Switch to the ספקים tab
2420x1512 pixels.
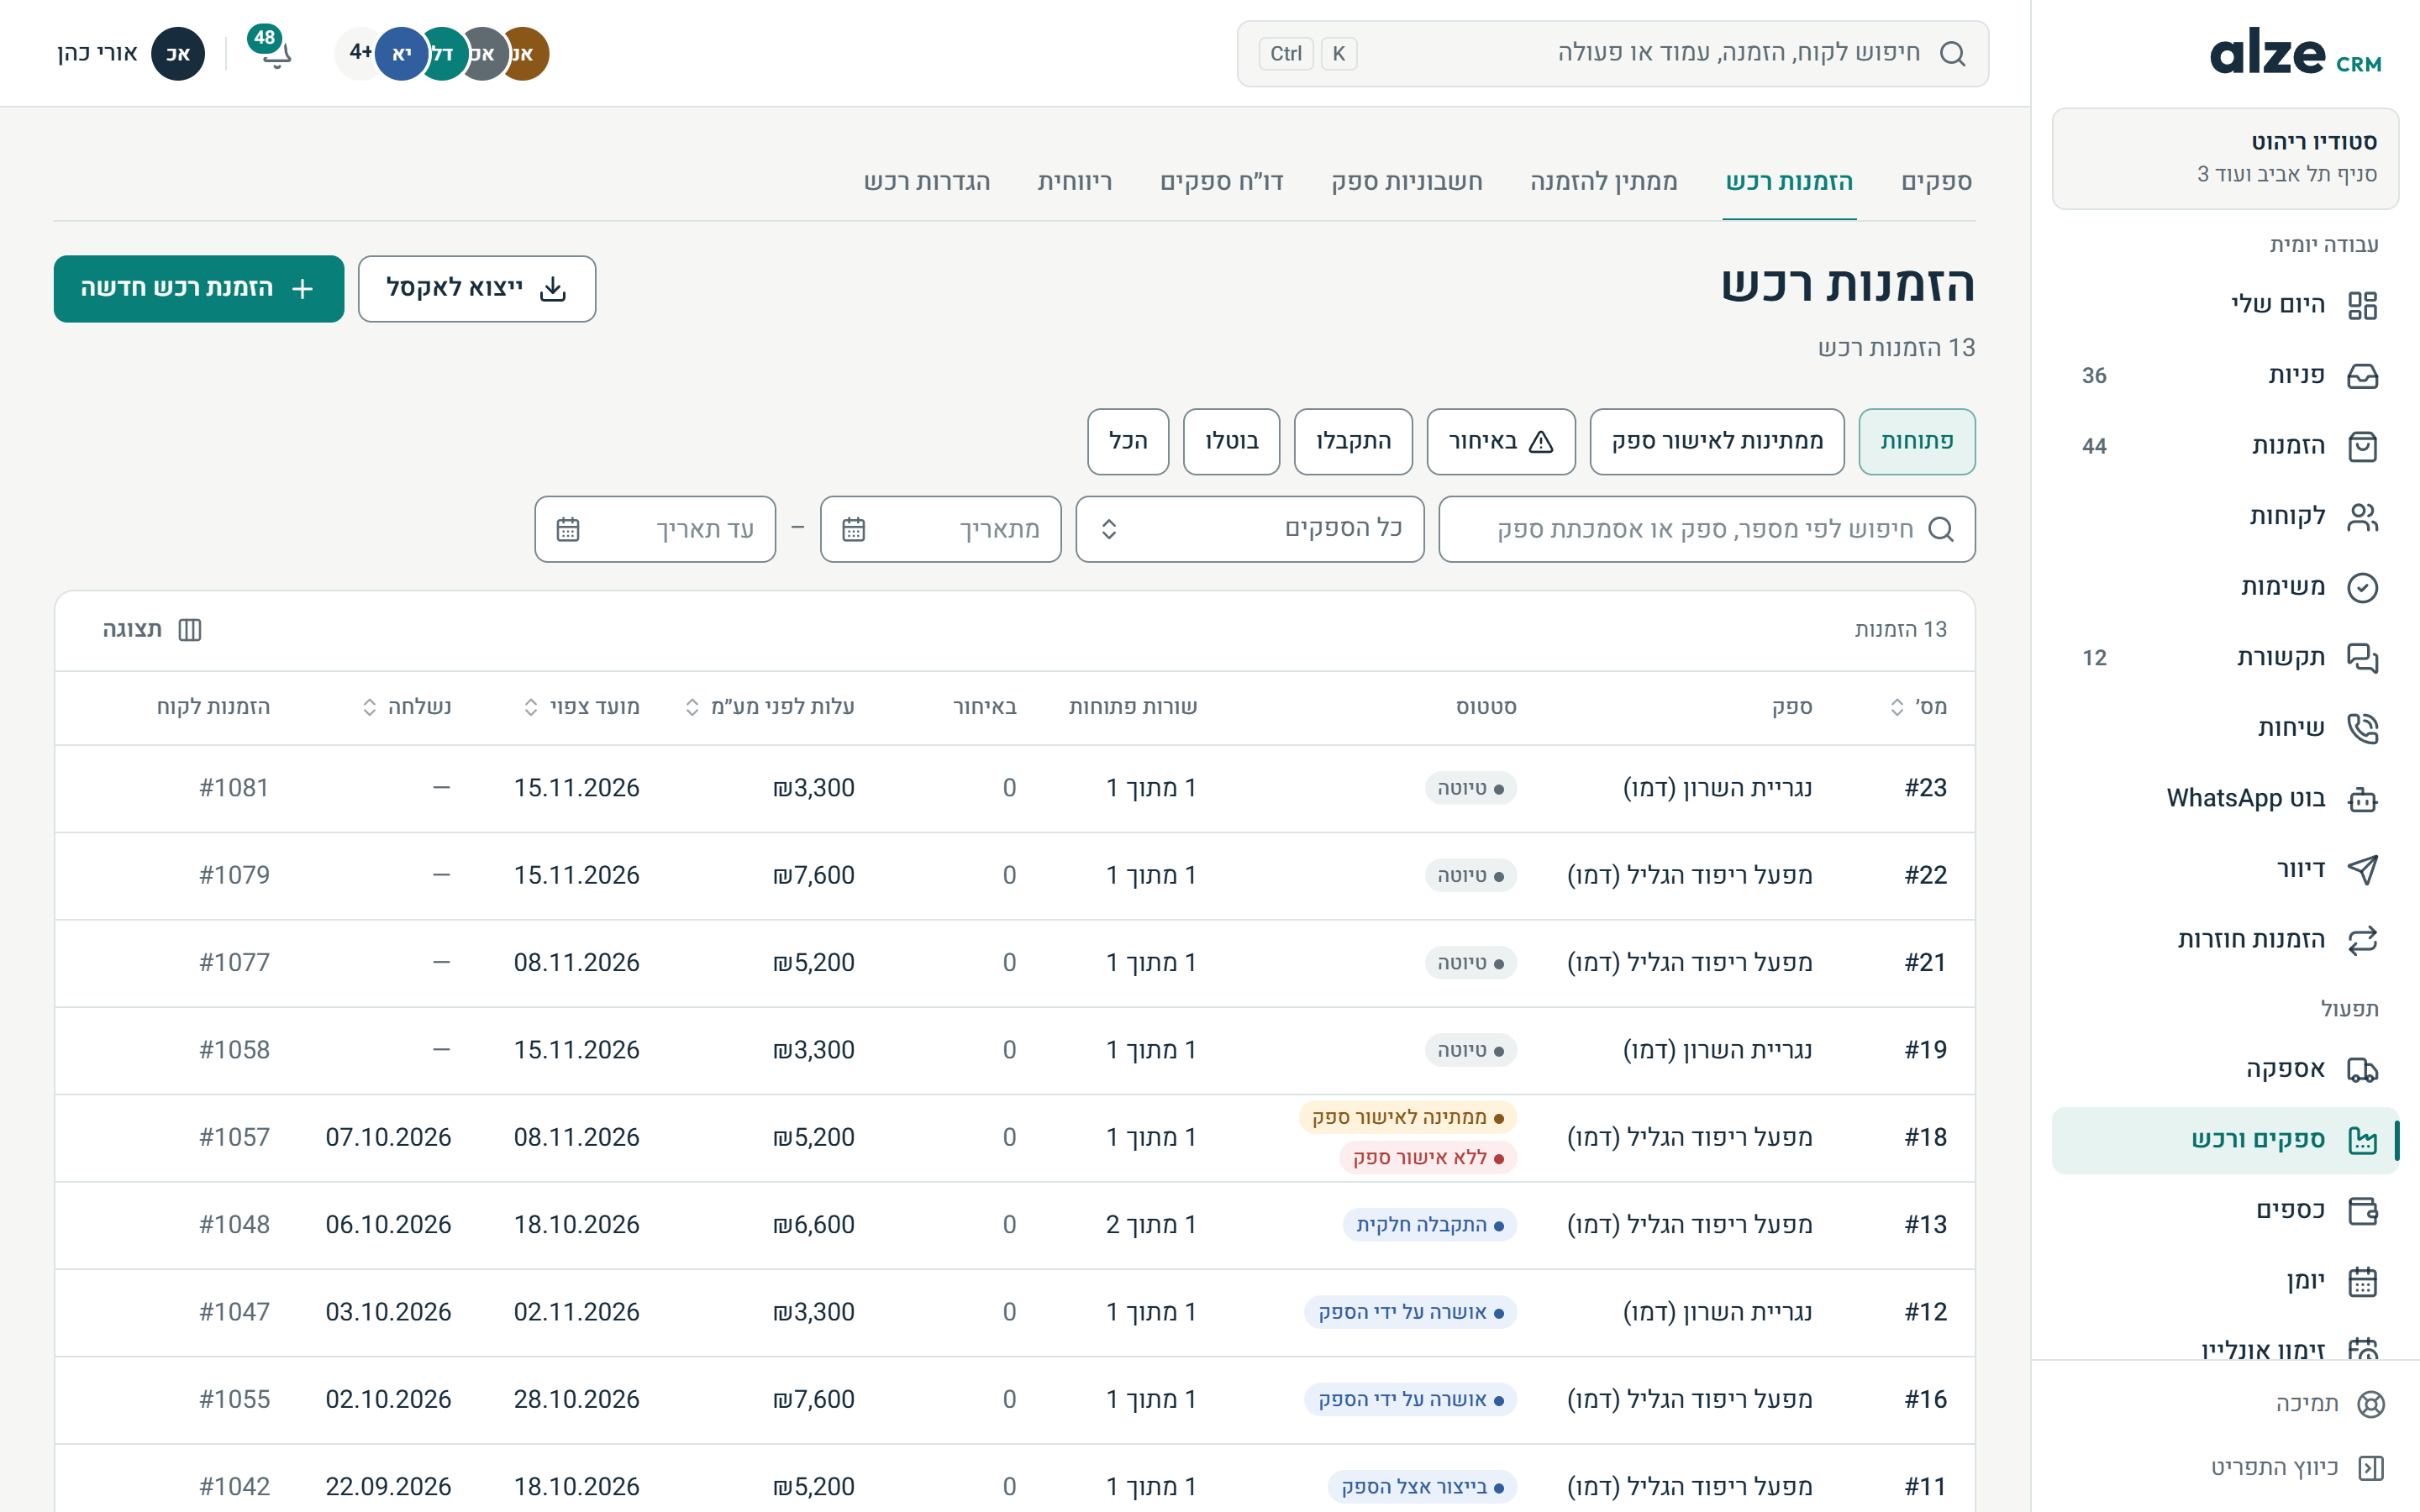(x=1936, y=181)
